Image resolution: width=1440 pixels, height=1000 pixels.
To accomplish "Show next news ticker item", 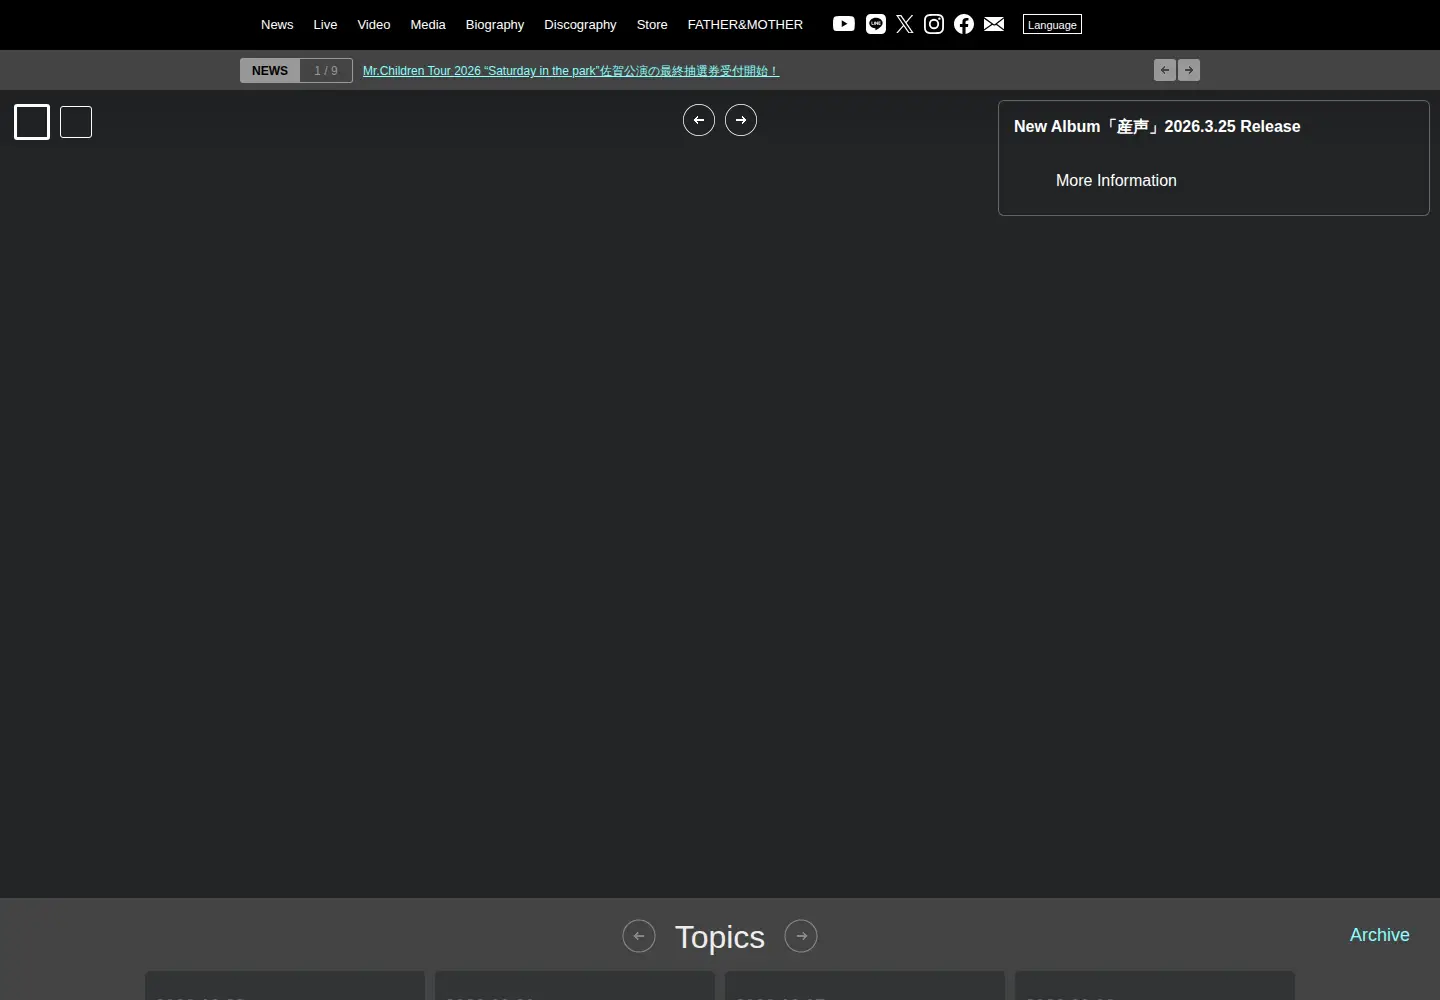I will (x=1189, y=70).
